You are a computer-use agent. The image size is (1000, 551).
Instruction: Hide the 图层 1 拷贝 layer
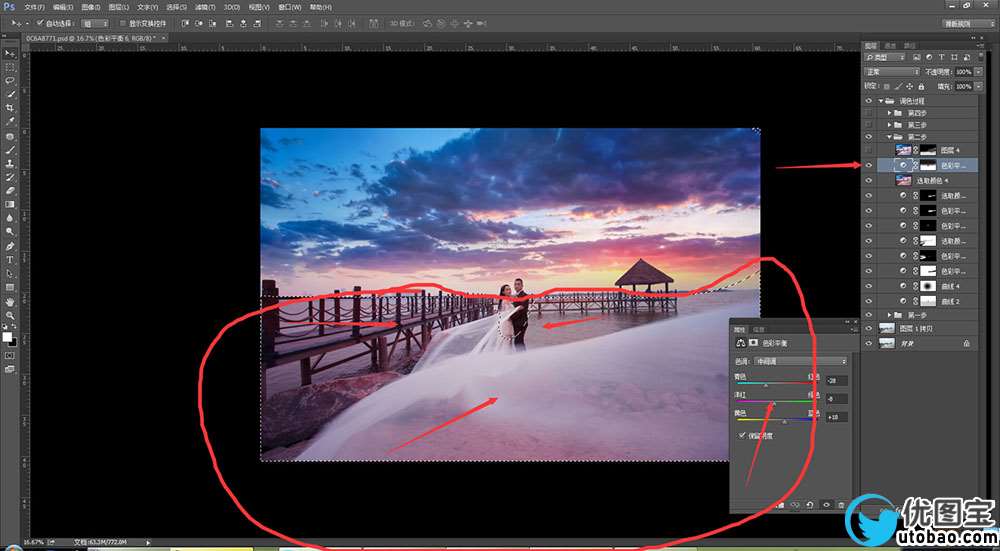click(x=867, y=328)
